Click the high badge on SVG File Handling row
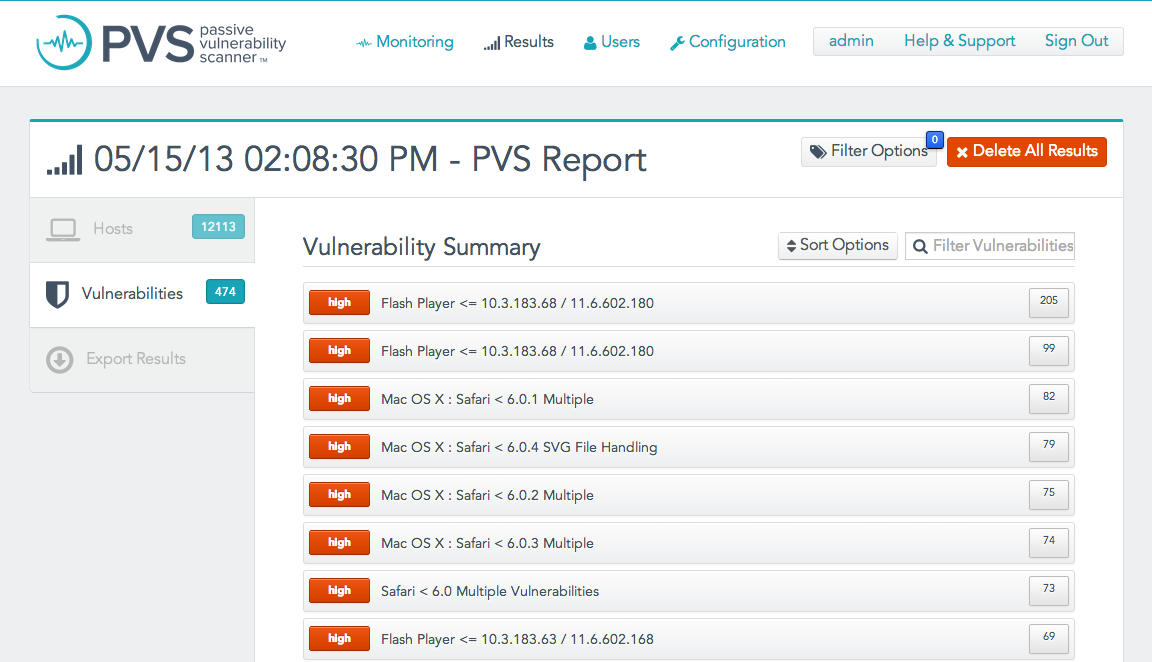Screen dimensions: 1152x662 (x=339, y=447)
